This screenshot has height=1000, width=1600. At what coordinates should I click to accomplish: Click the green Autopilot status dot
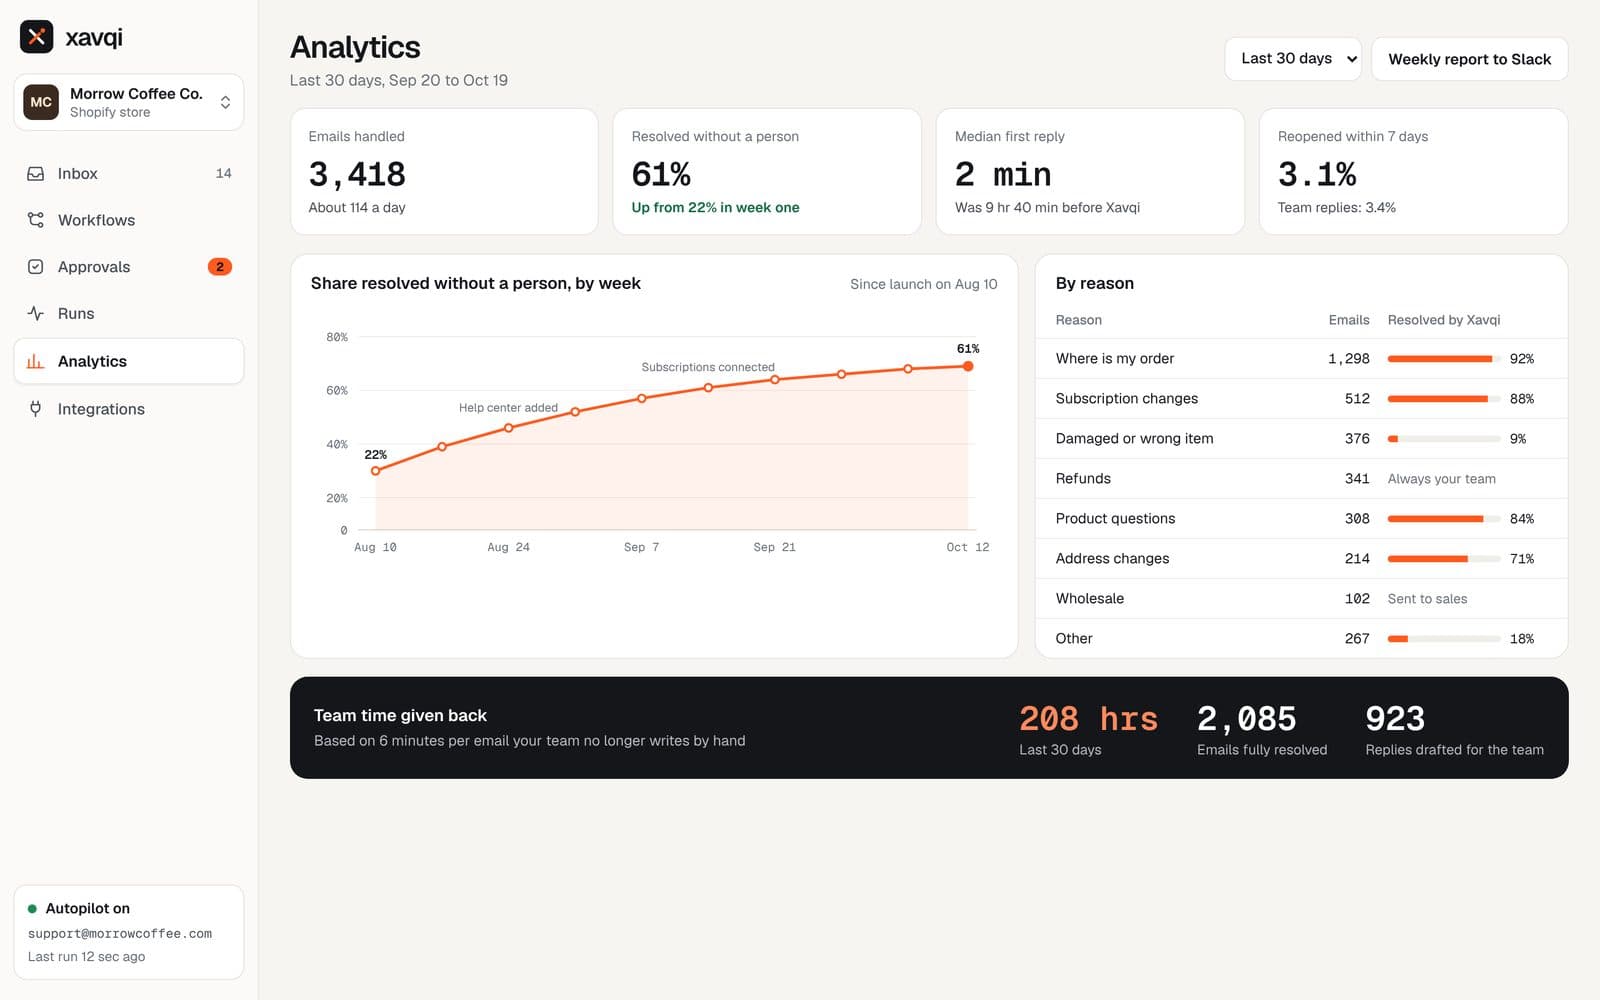[32, 909]
